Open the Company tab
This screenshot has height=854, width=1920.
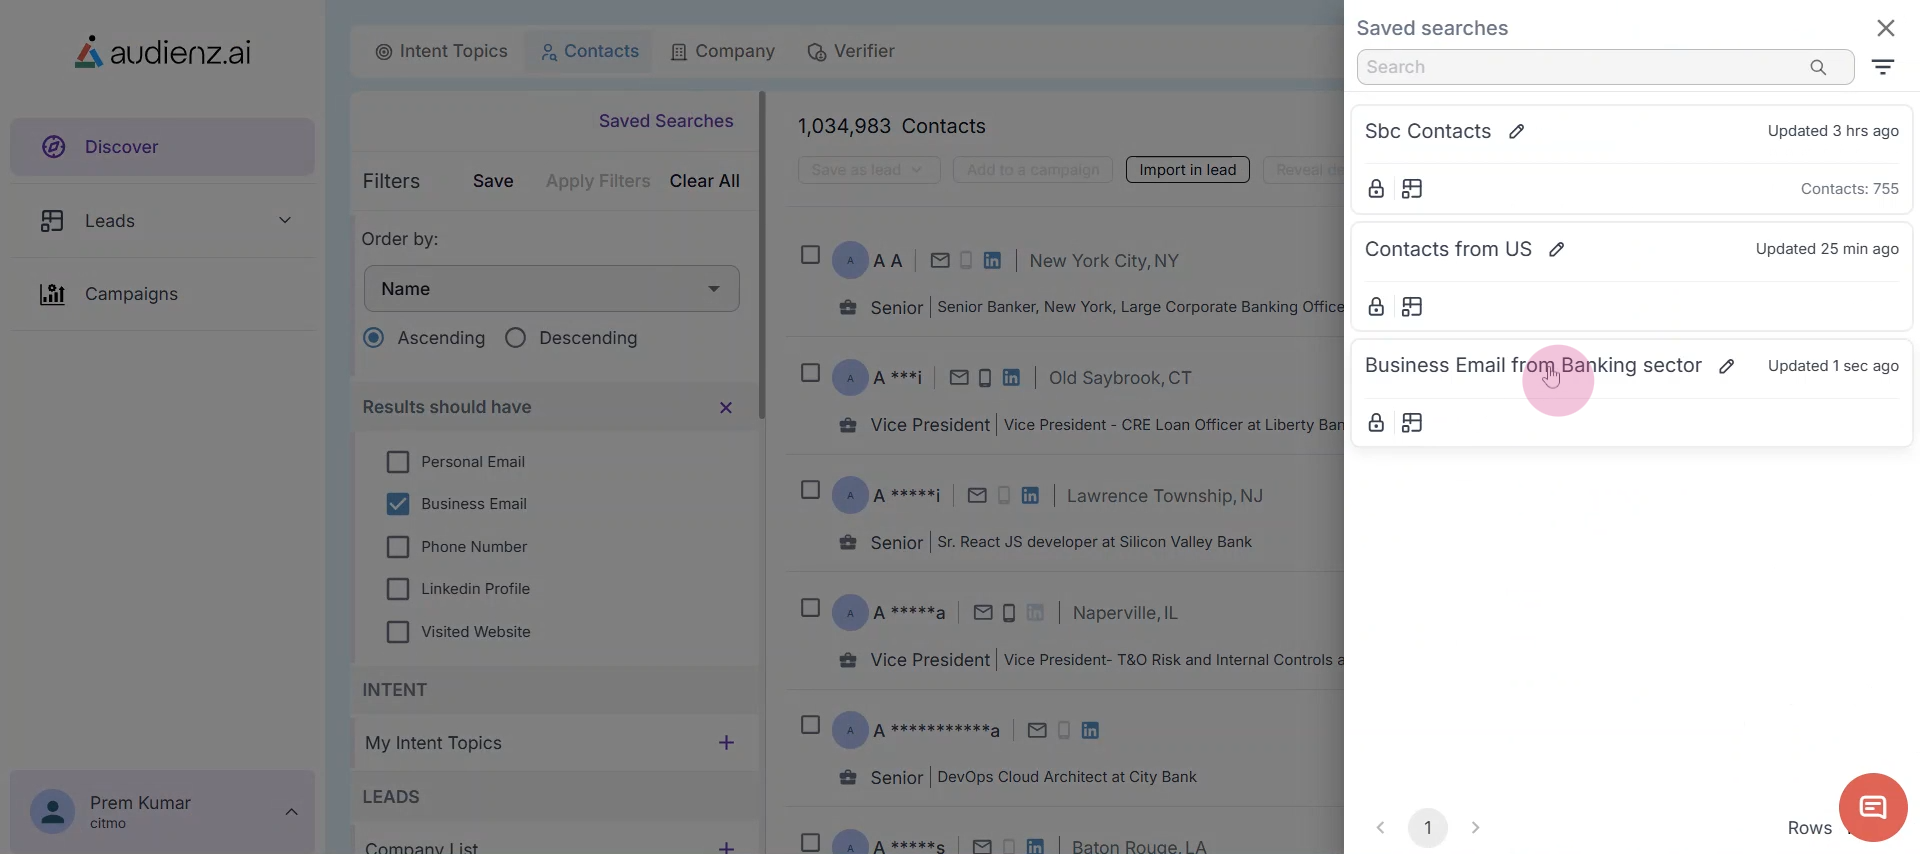tap(722, 52)
